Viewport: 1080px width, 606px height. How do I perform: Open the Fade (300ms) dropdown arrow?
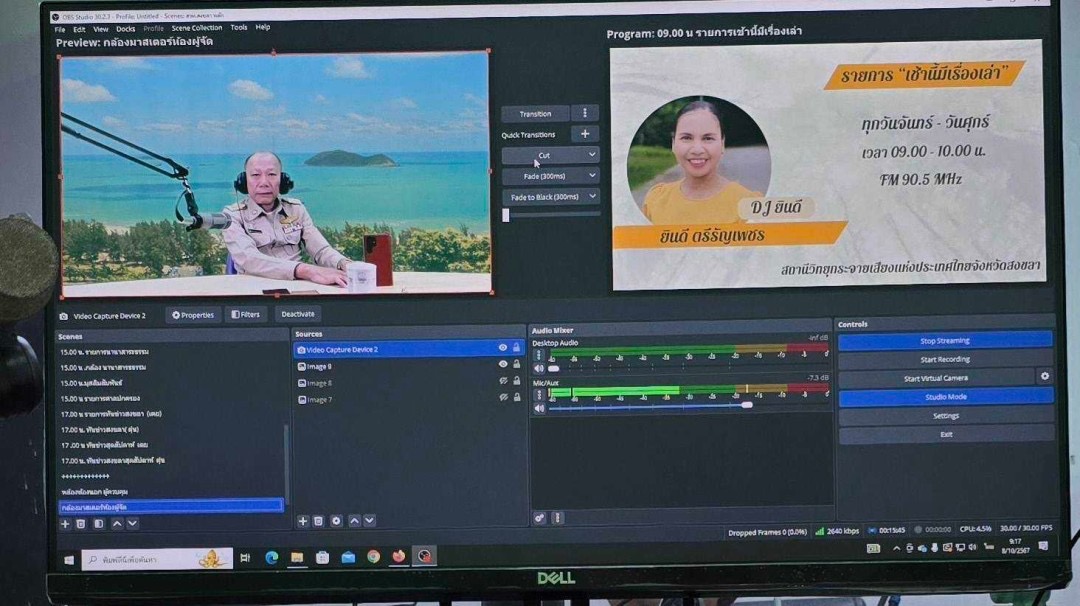click(x=592, y=176)
